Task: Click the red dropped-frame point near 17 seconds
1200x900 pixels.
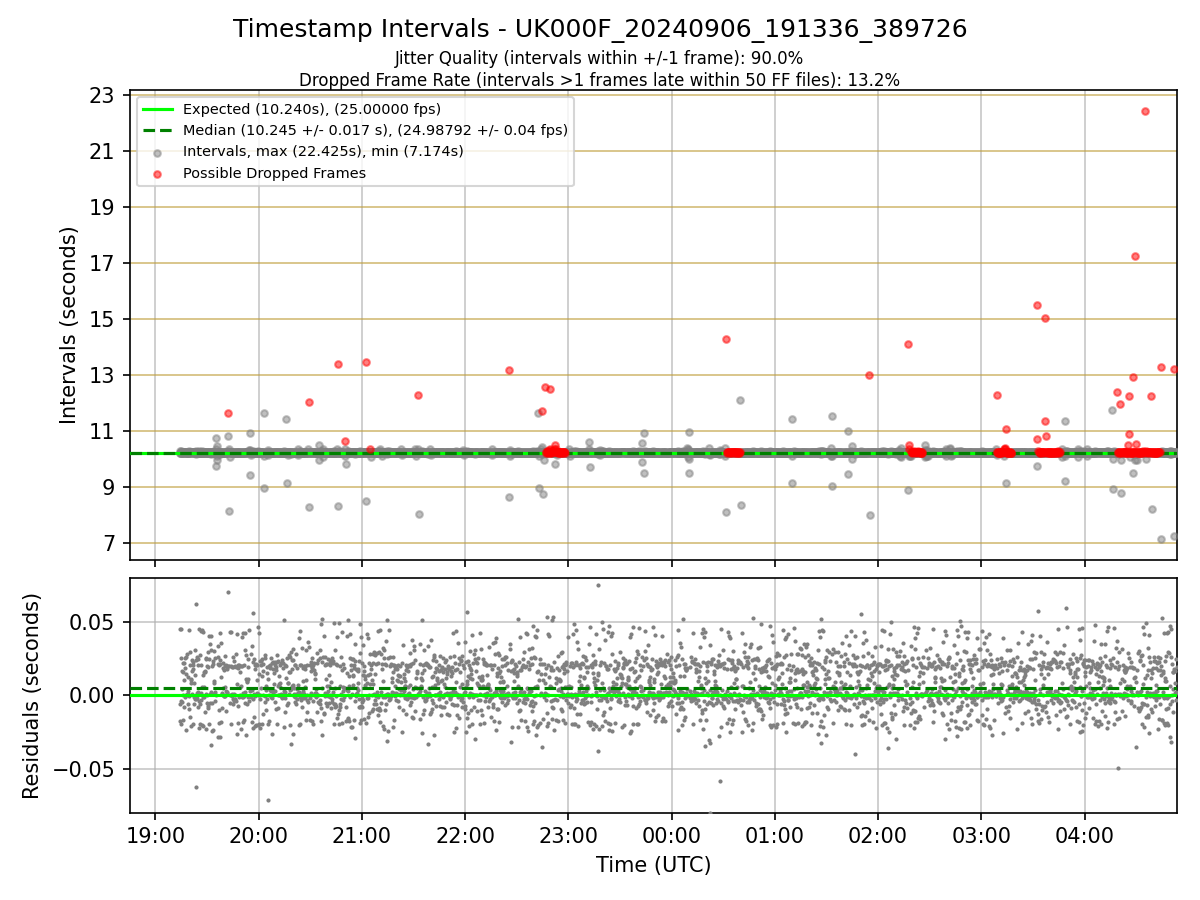Action: (x=1135, y=256)
